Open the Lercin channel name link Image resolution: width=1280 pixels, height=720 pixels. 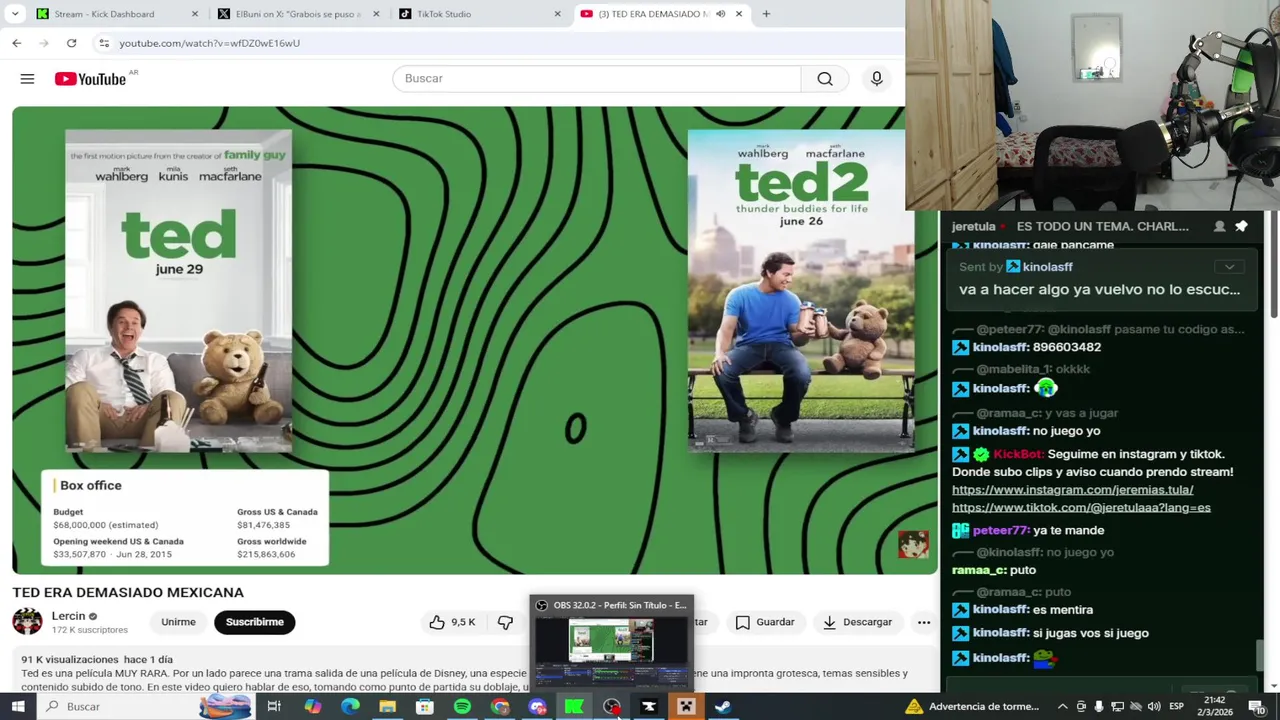pos(69,616)
